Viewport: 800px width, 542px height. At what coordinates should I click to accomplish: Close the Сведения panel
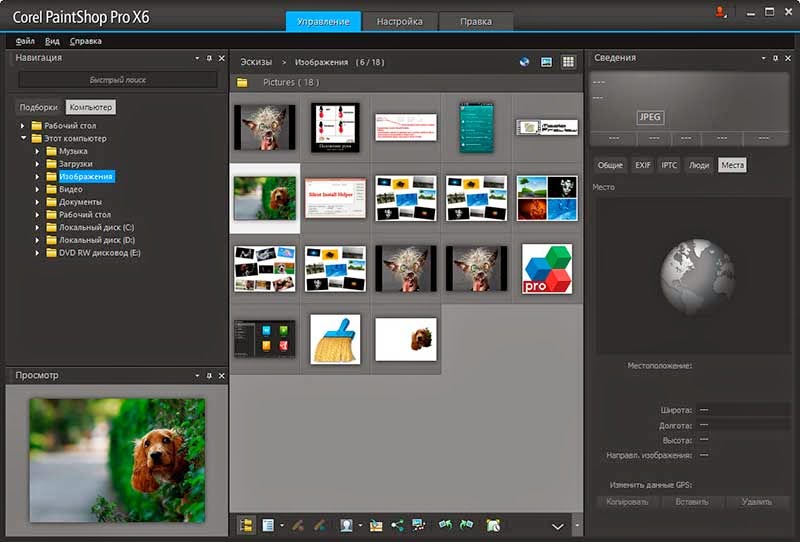point(788,58)
